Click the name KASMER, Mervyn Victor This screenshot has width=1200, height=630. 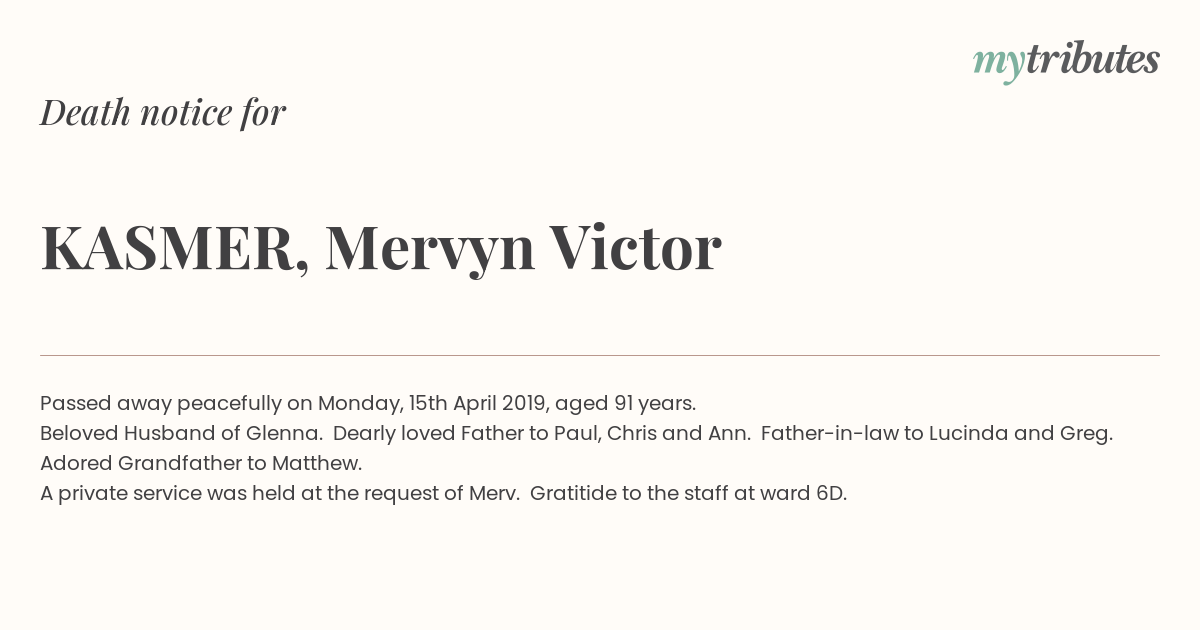tap(380, 248)
